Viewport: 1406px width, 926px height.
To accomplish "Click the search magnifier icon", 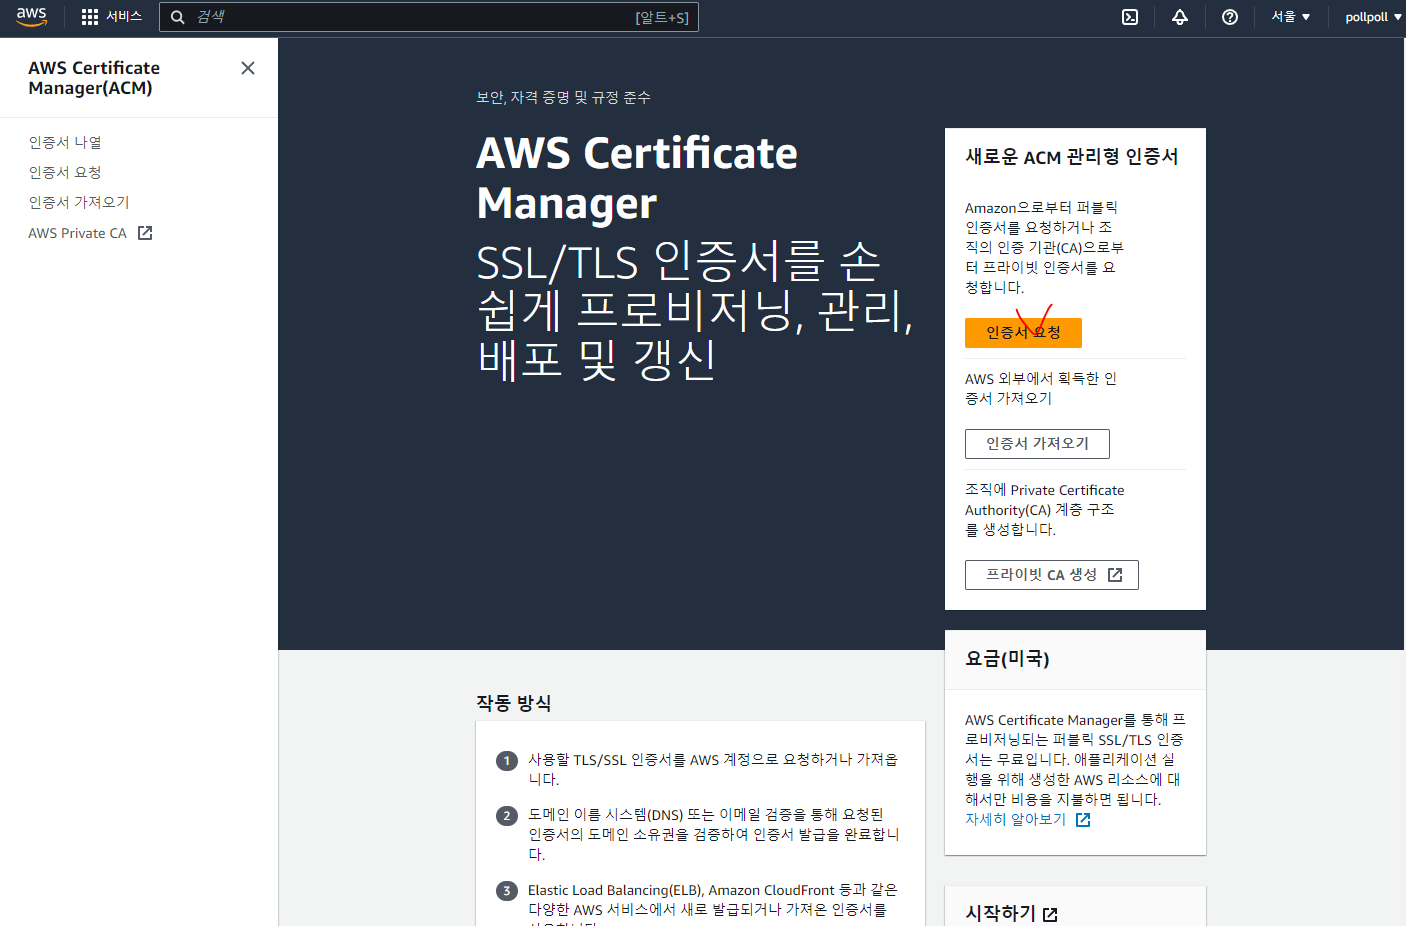I will pyautogui.click(x=178, y=17).
